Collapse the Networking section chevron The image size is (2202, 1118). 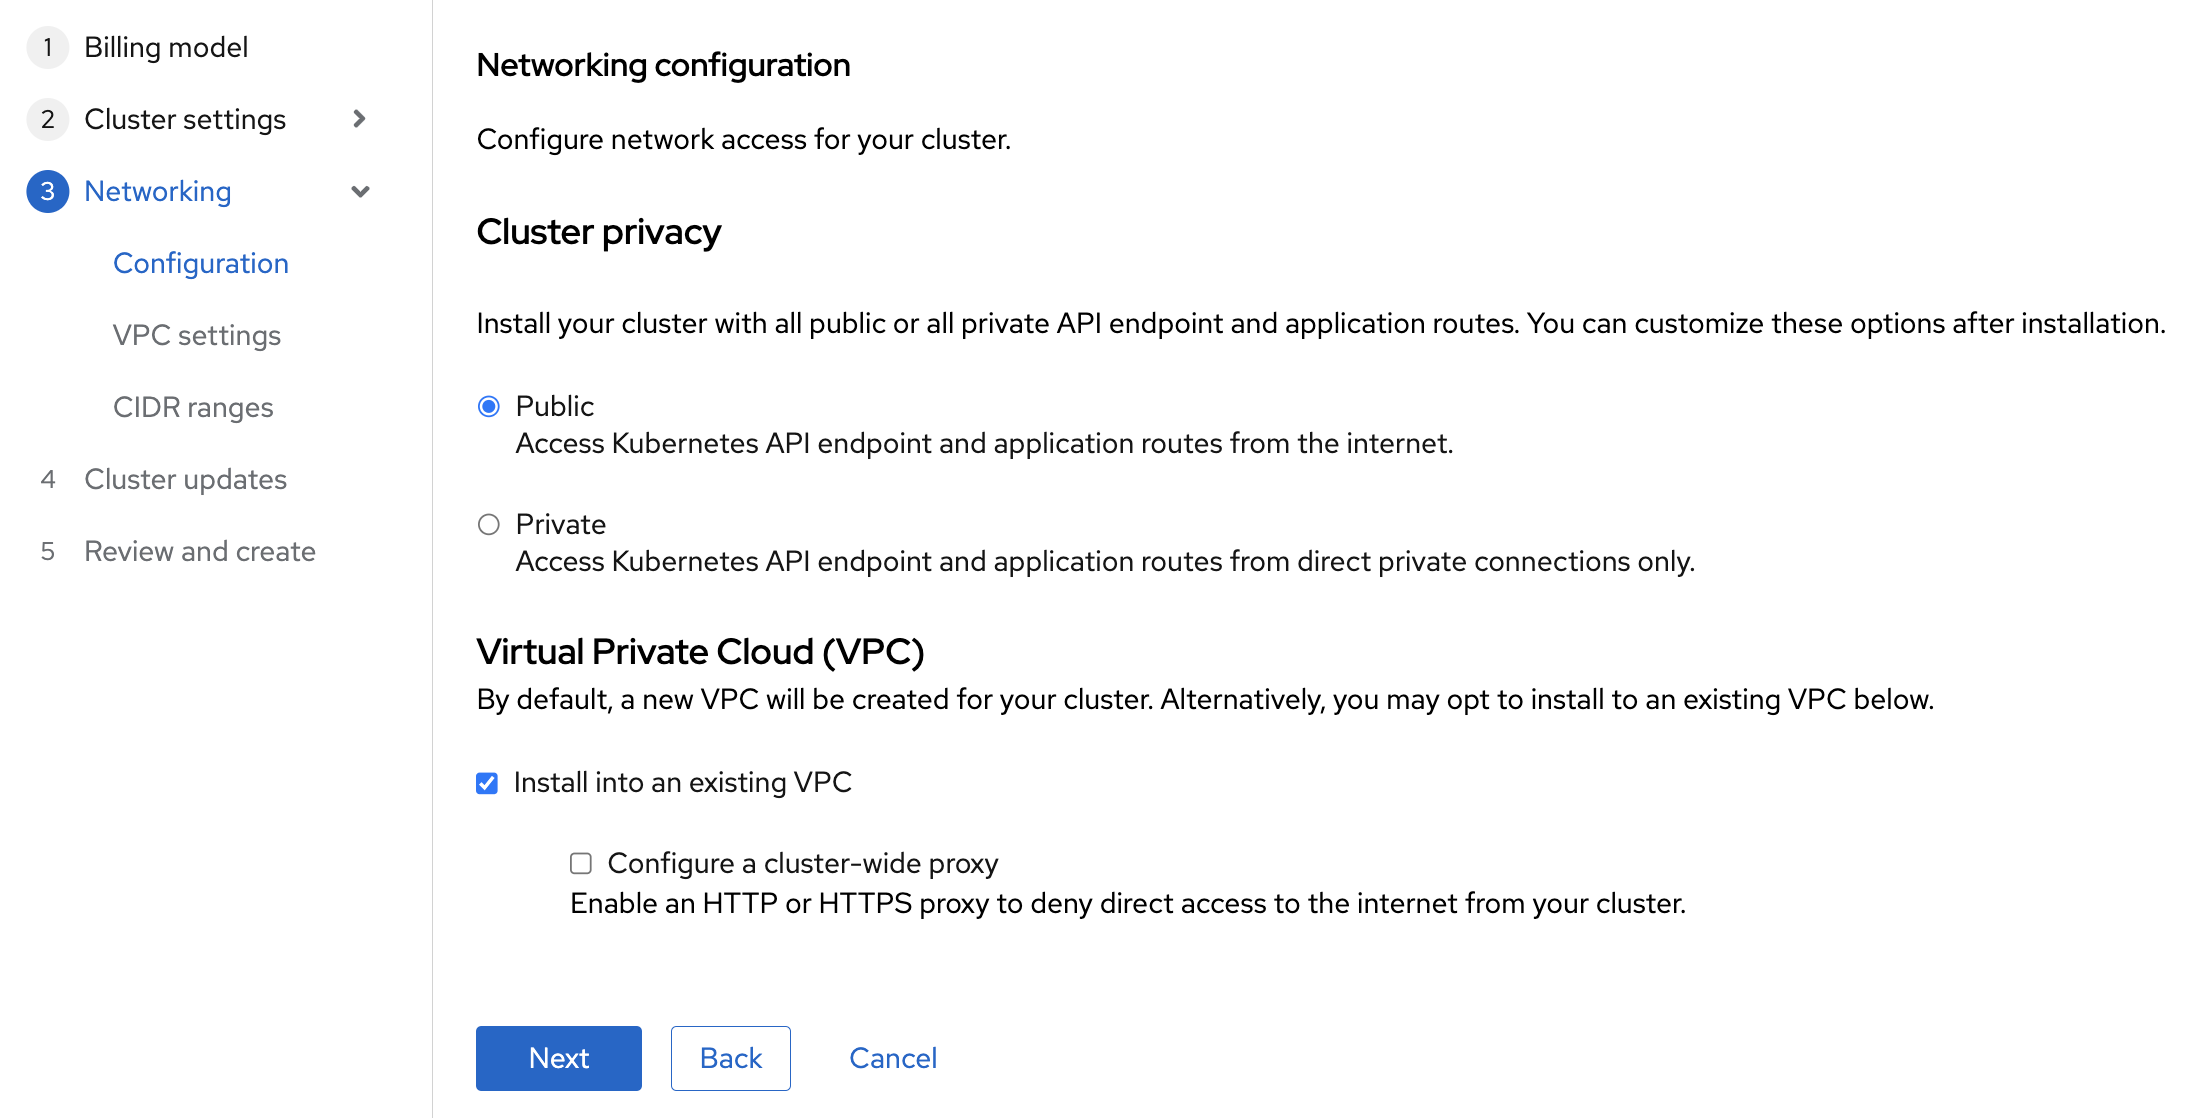pyautogui.click(x=360, y=191)
